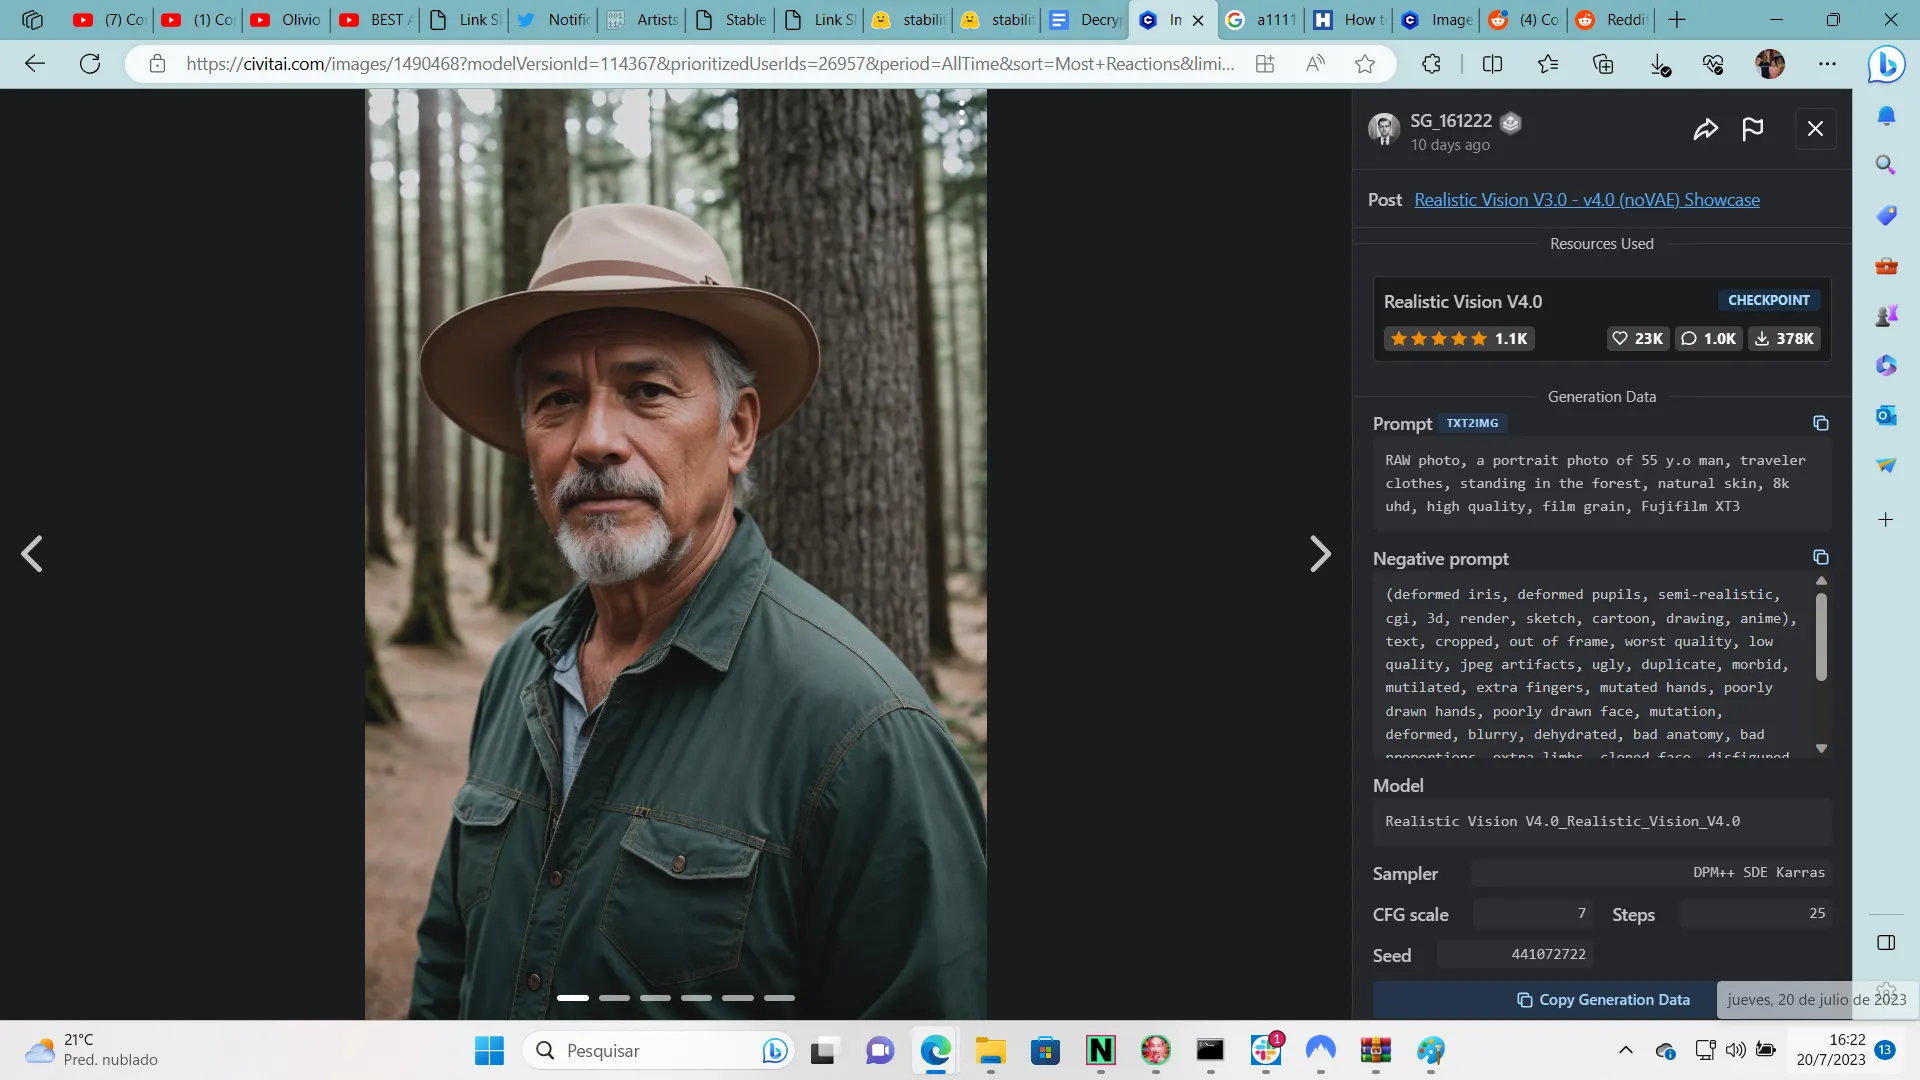Viewport: 1920px width, 1080px height.
Task: Open the Realistic Vision V3.0 - v4.0 showcase post
Action: (1588, 199)
